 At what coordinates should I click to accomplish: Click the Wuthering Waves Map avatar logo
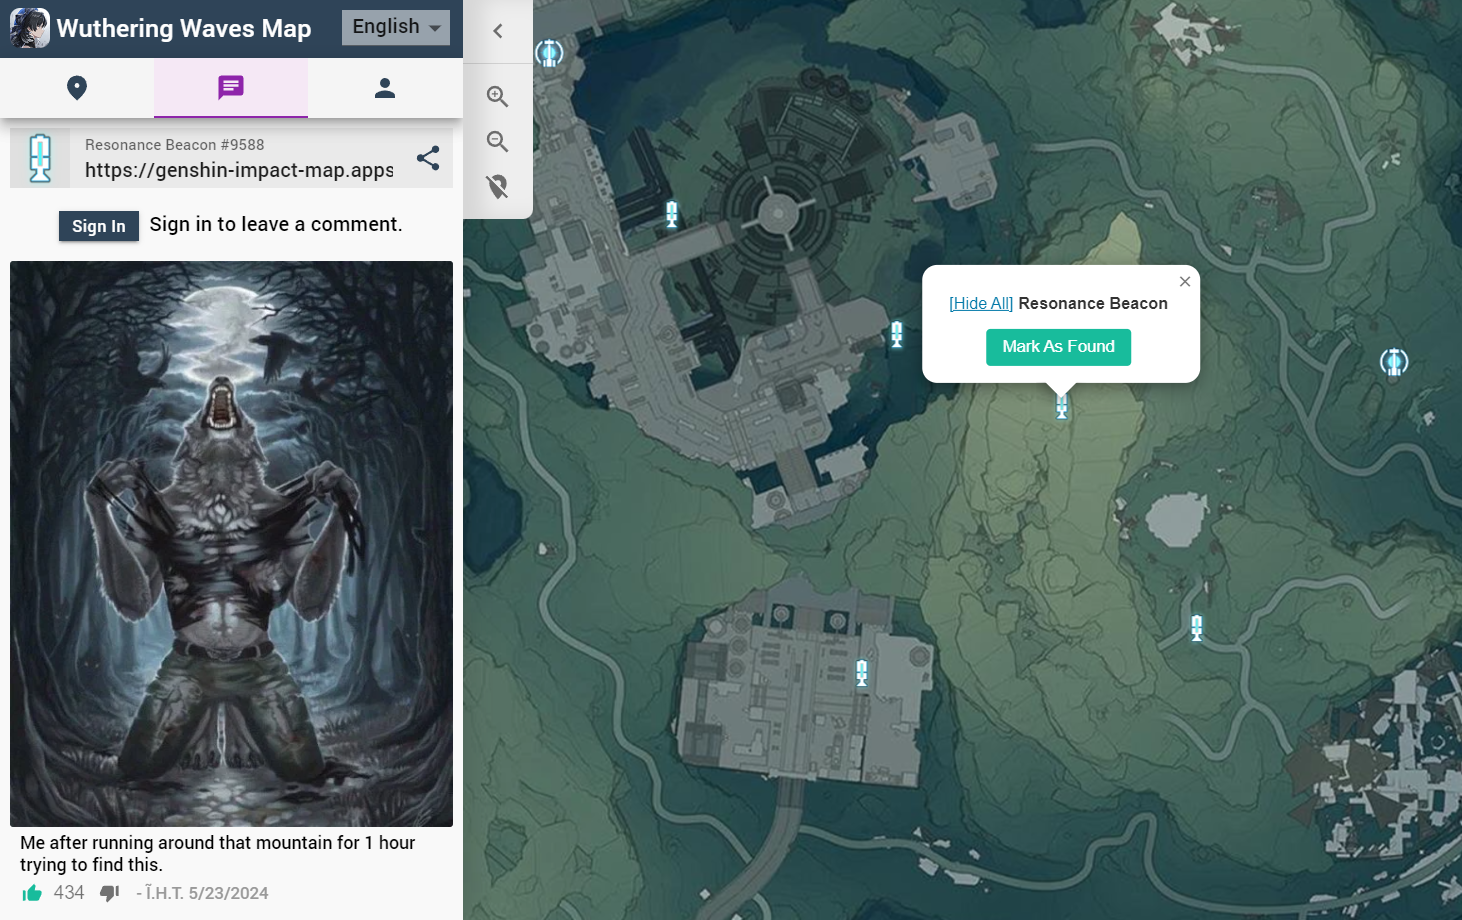[30, 28]
